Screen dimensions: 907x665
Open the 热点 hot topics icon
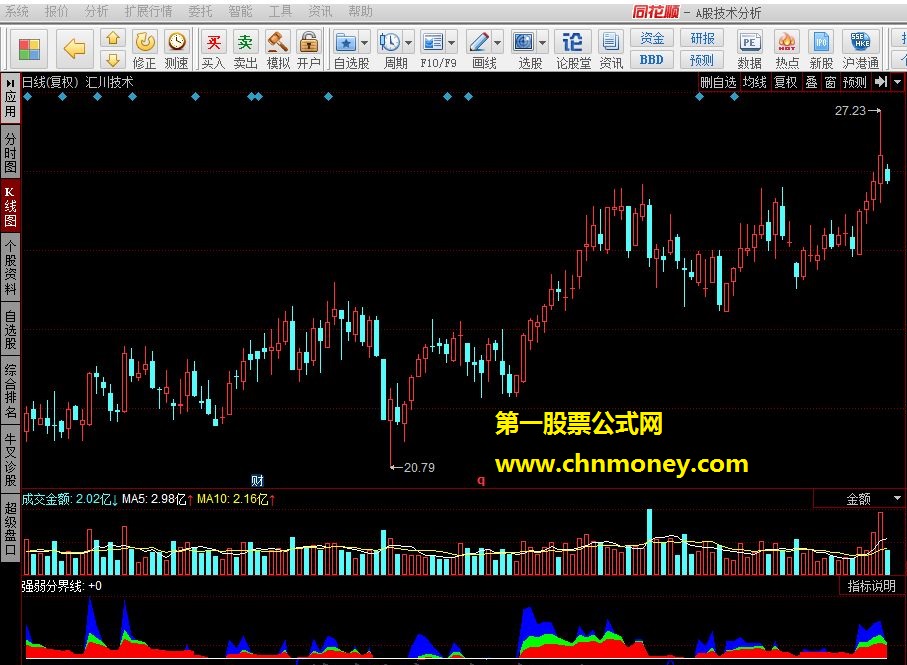coord(787,50)
